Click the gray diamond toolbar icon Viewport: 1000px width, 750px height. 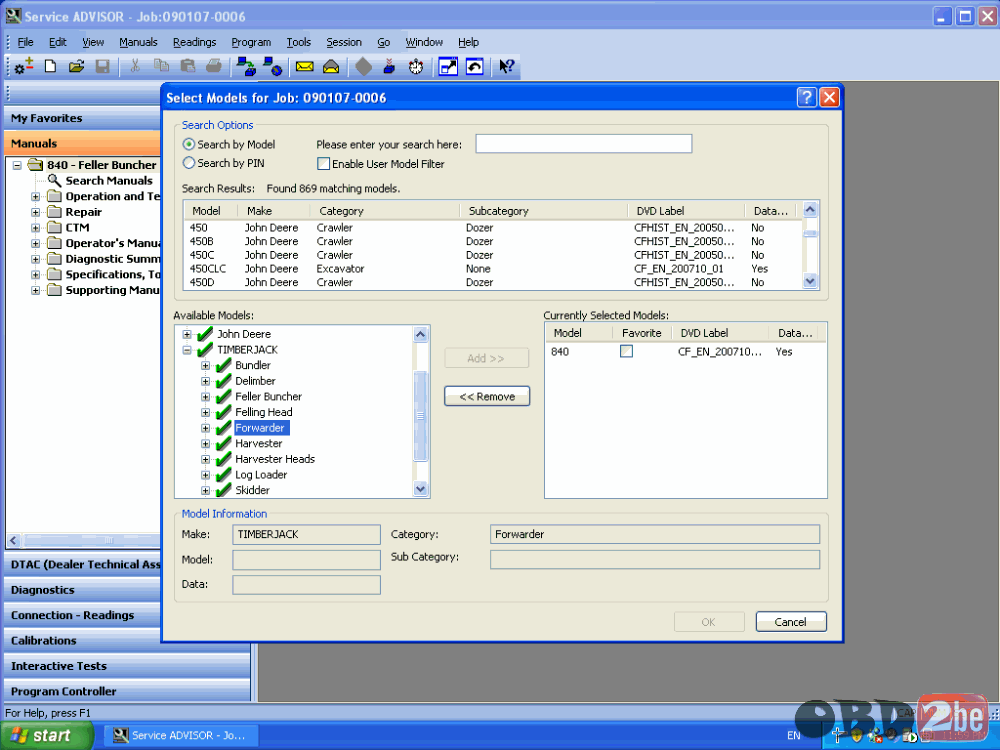[x=364, y=66]
